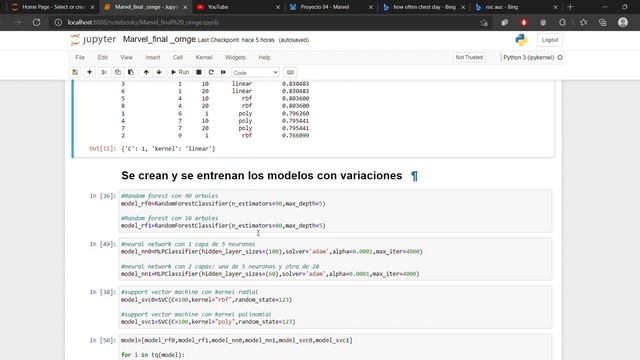
Task: Open the Edit menu
Action: click(x=102, y=58)
